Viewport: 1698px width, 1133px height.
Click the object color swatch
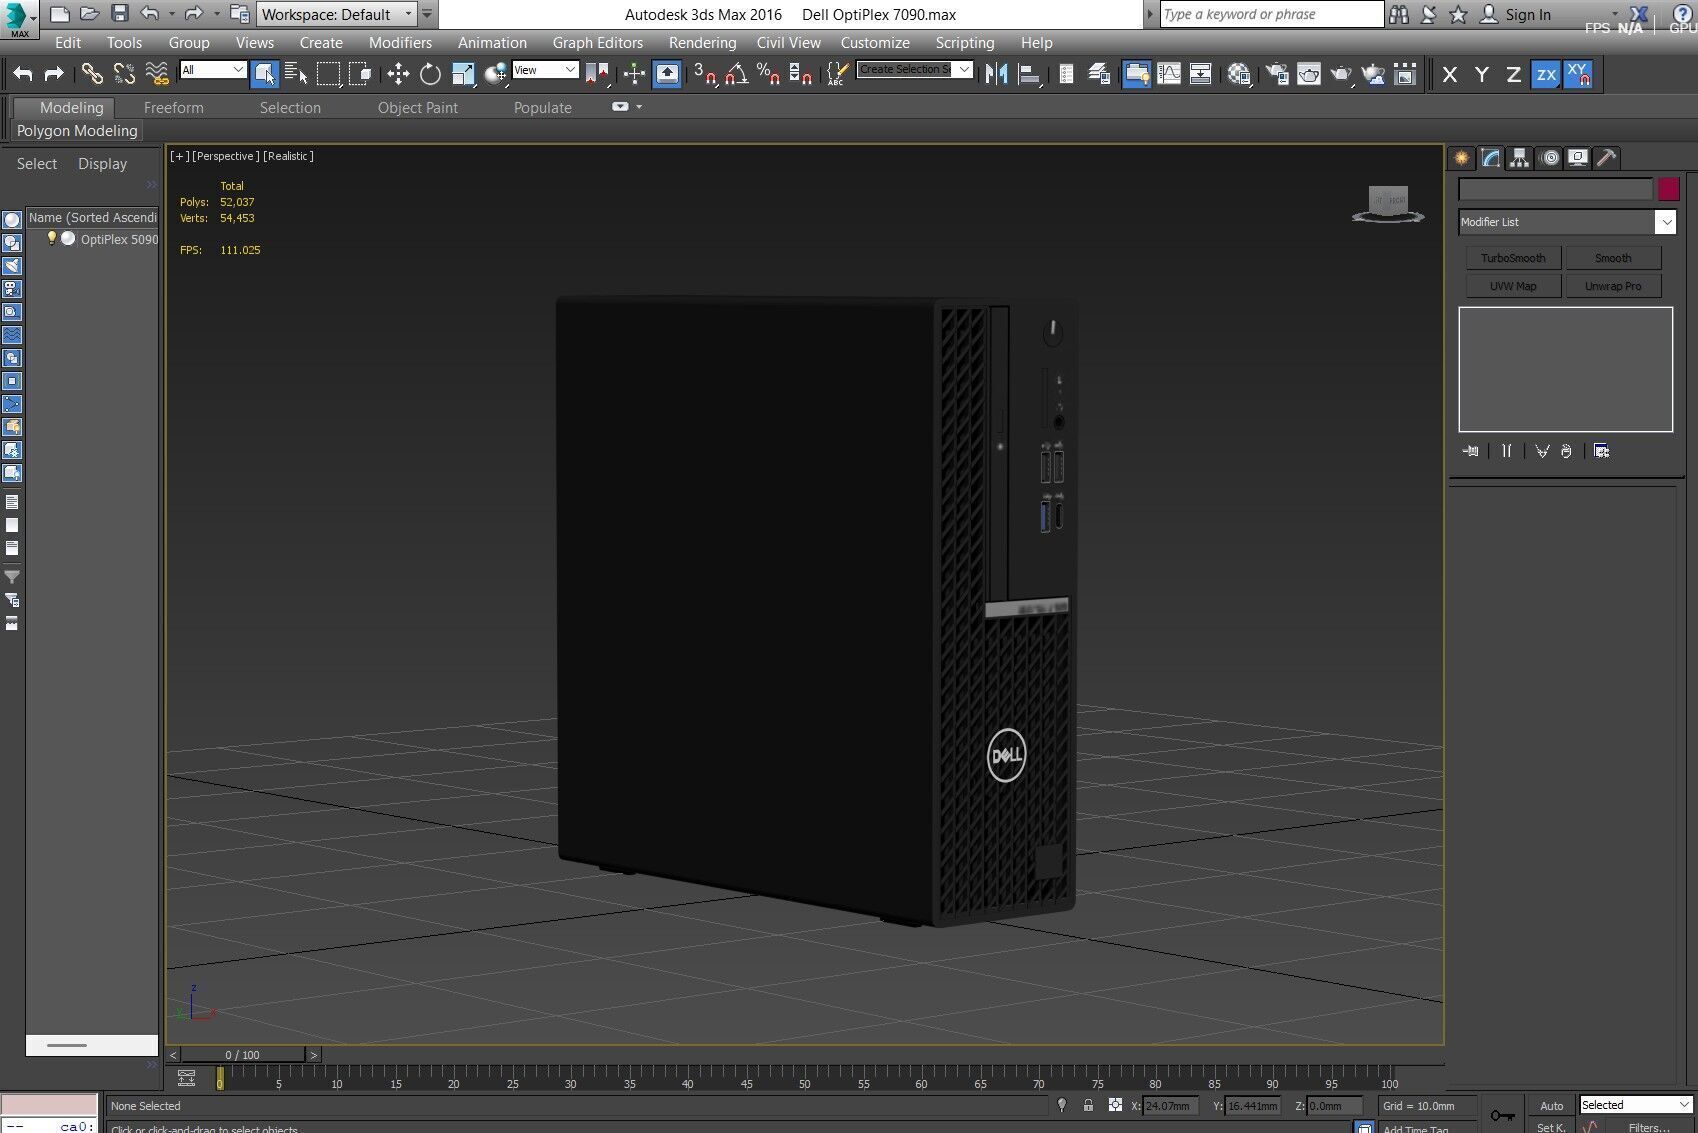[1668, 189]
